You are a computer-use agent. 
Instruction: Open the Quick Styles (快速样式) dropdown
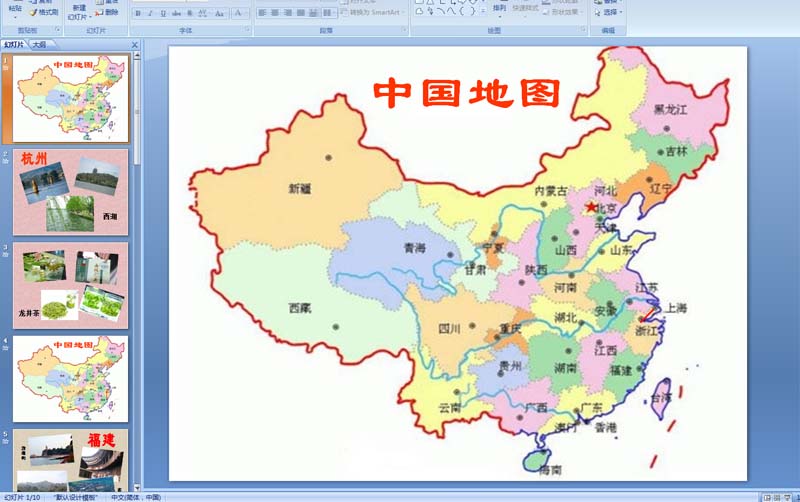(524, 10)
